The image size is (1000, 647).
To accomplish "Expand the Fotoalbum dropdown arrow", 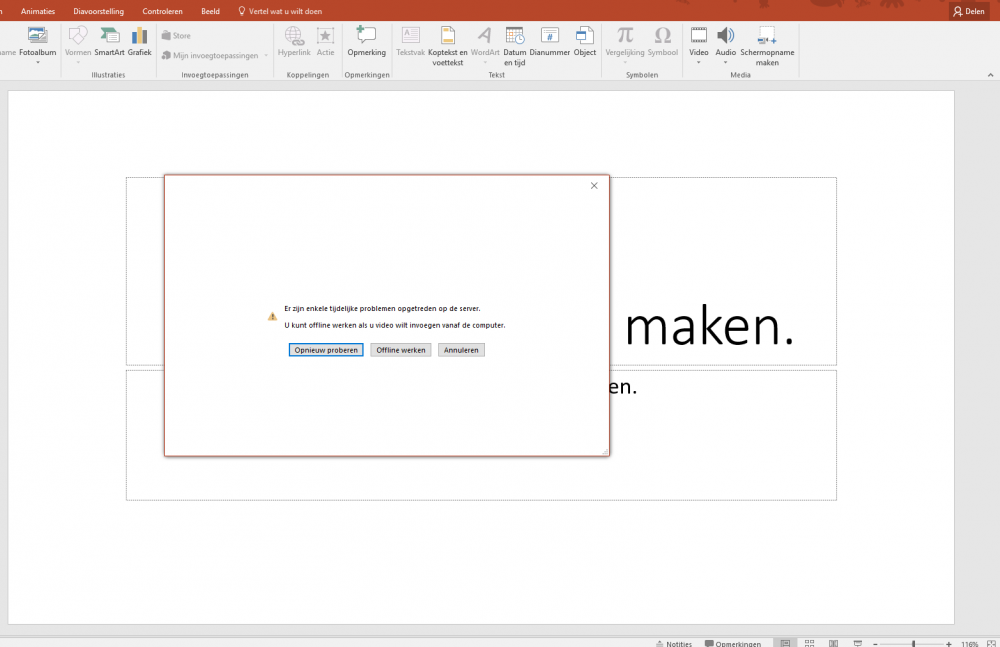I will (38, 62).
